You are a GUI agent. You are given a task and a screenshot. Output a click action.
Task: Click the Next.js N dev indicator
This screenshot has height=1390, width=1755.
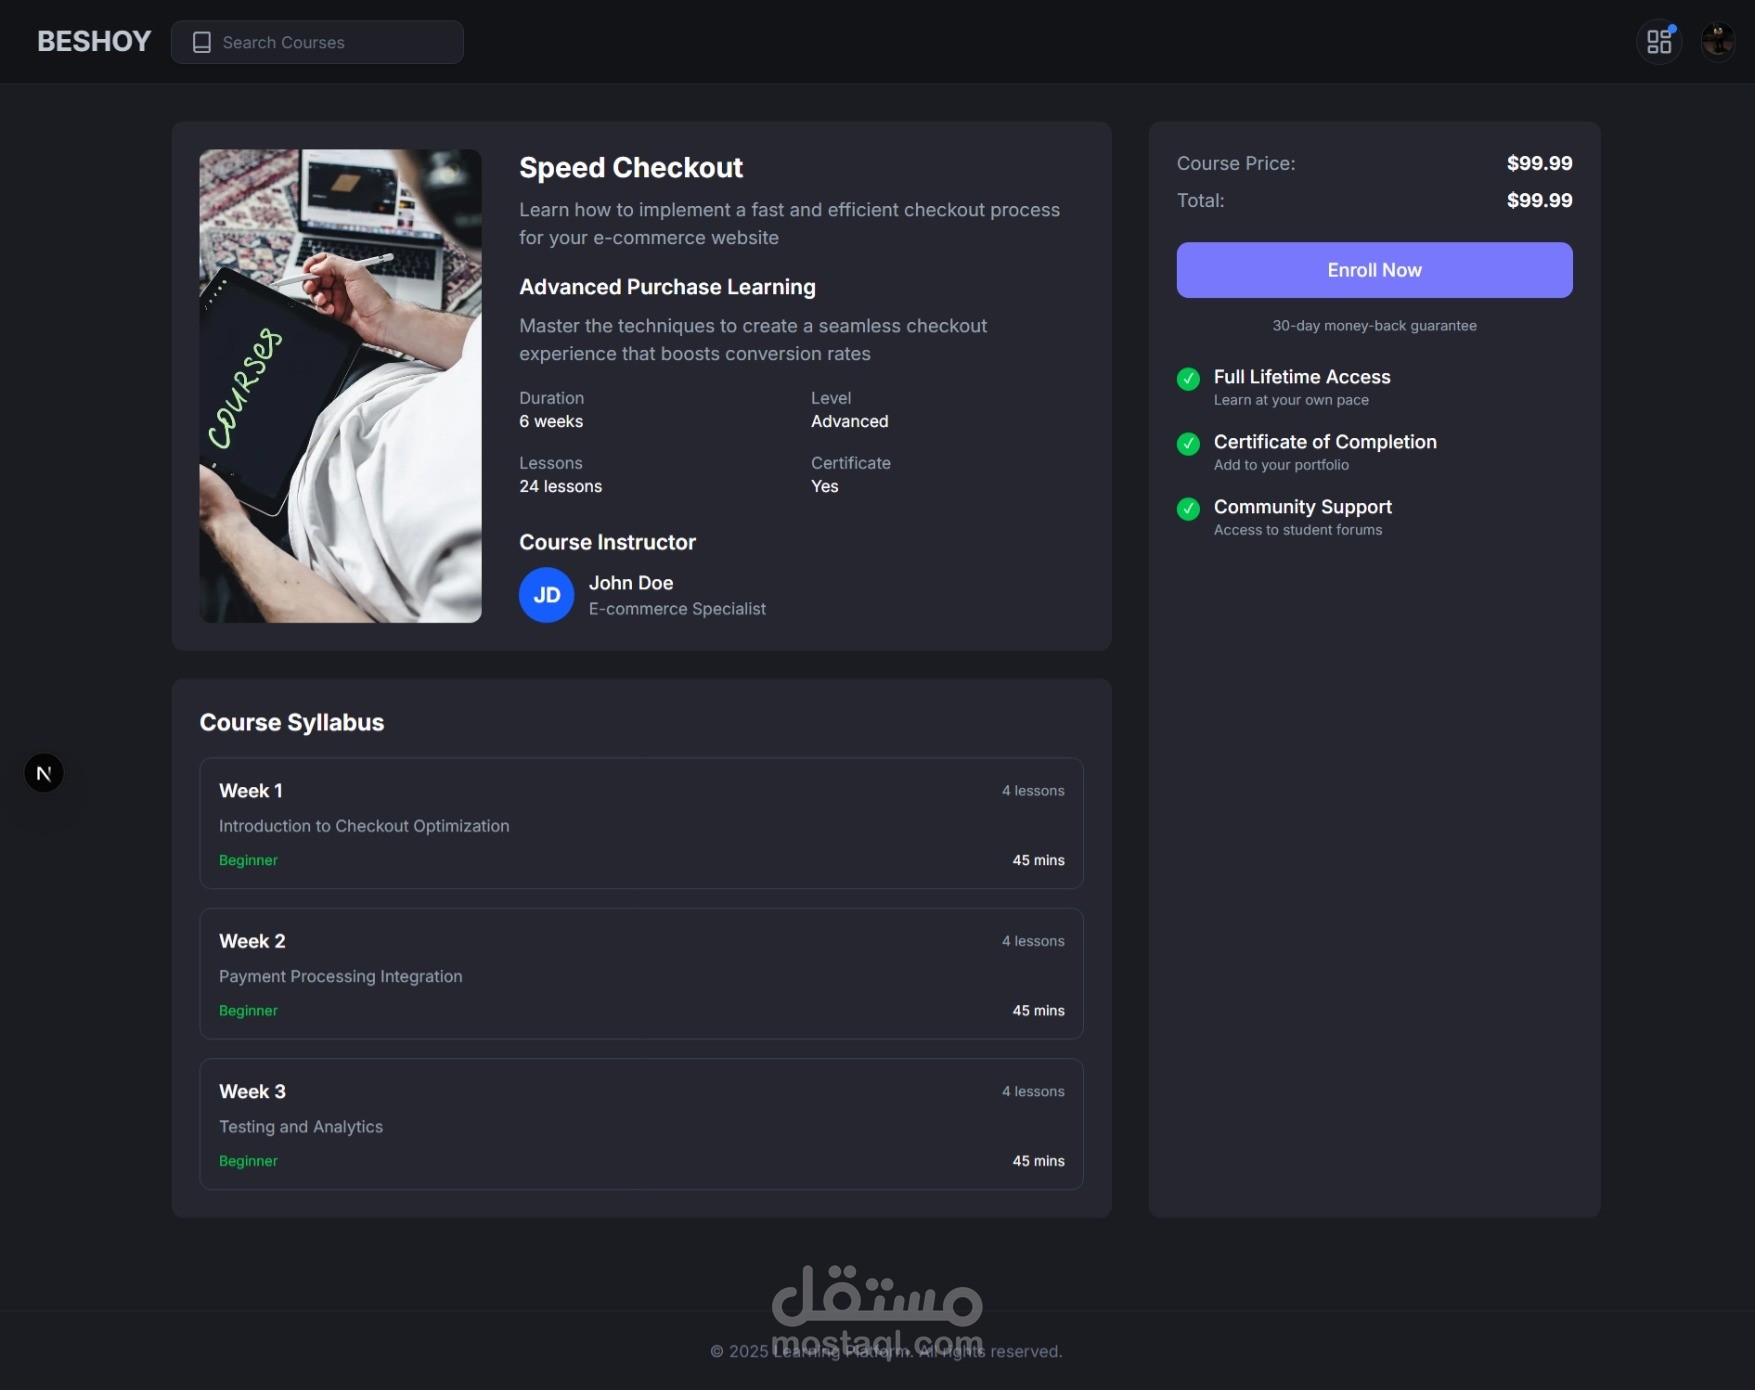tap(44, 773)
